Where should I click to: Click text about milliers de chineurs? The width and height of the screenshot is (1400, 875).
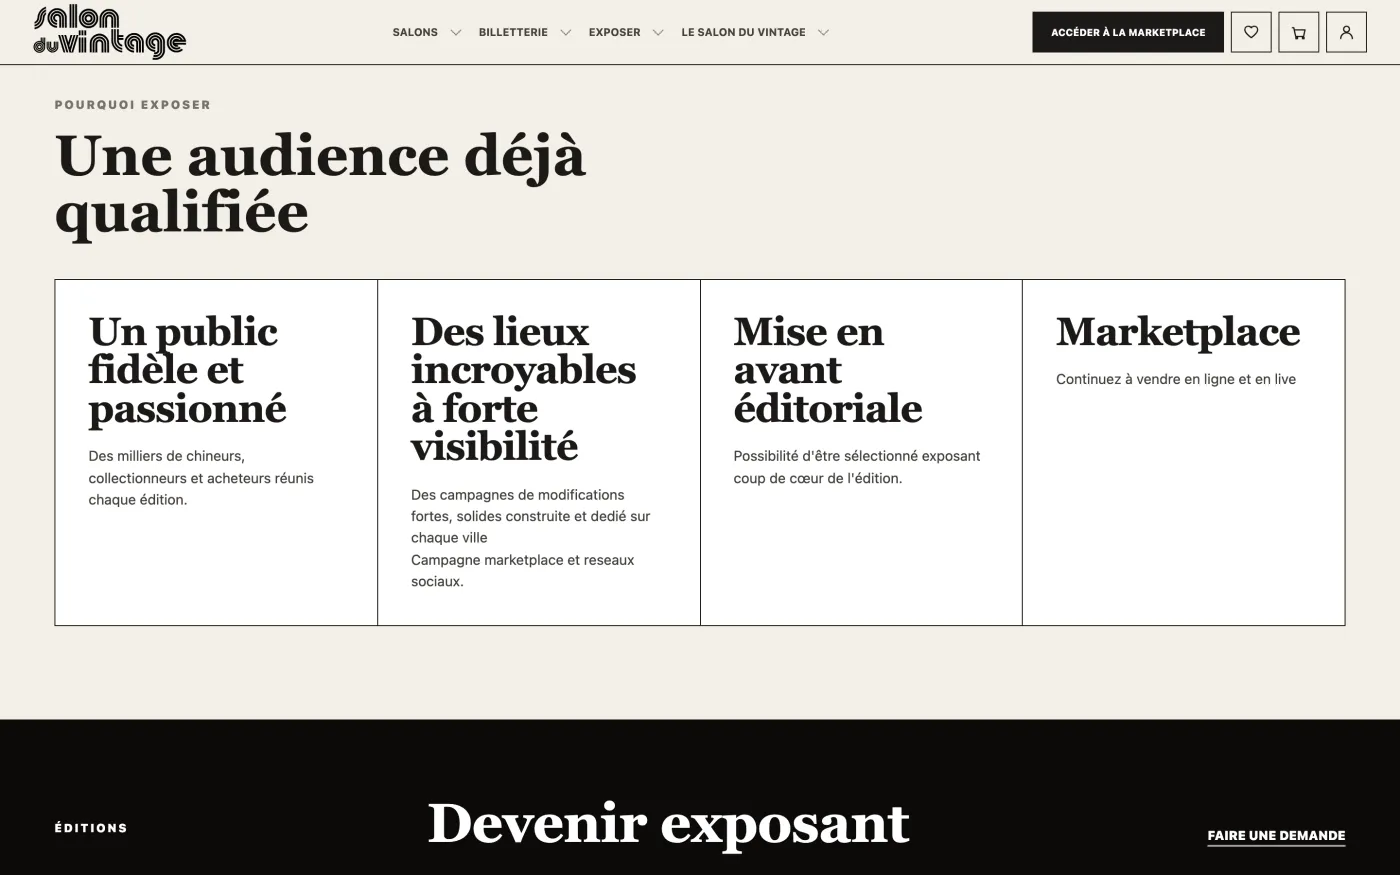click(x=201, y=478)
